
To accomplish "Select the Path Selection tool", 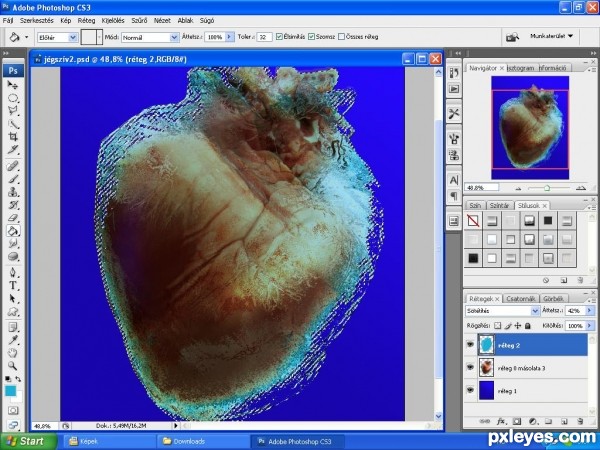I will coord(13,298).
